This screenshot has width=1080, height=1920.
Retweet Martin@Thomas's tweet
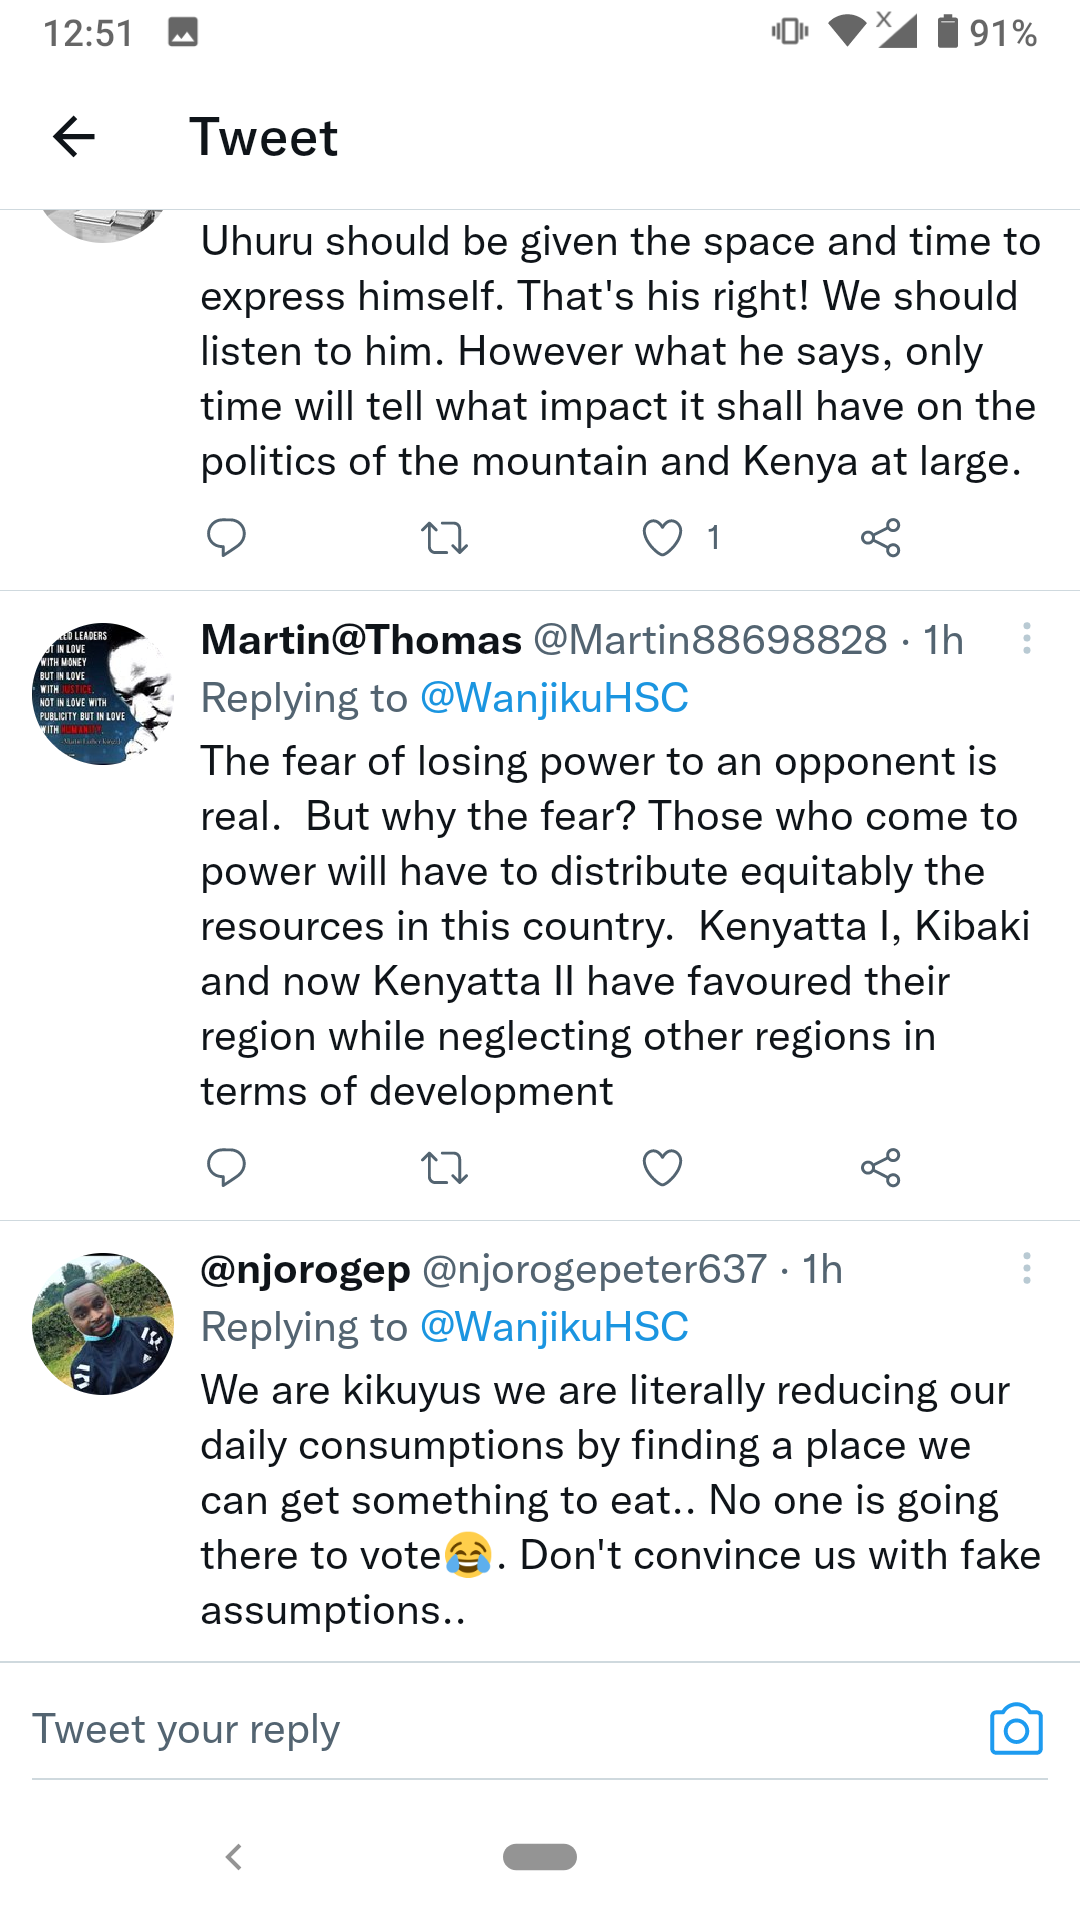click(x=444, y=1167)
